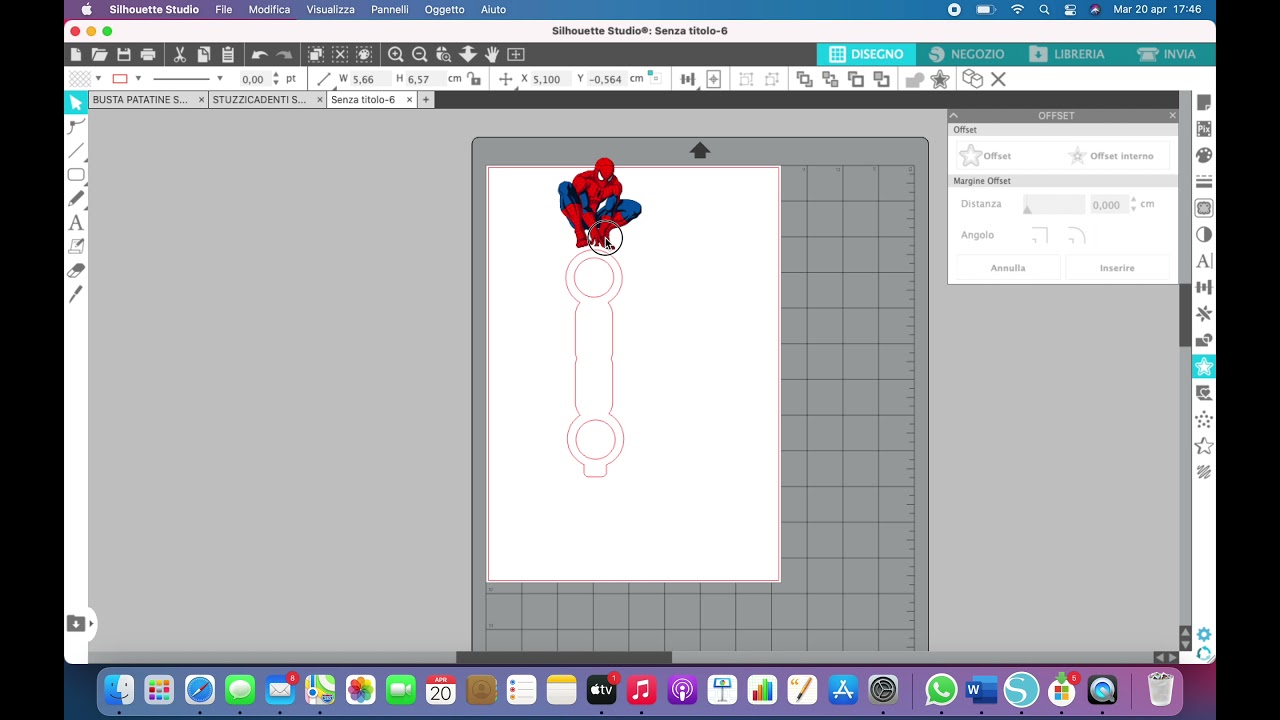Open Microsoft Word from the Dock
Screen dimensions: 1280x720
tap(981, 689)
